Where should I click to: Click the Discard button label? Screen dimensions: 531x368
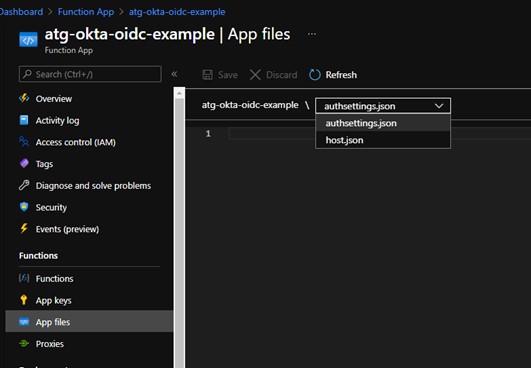coord(281,75)
